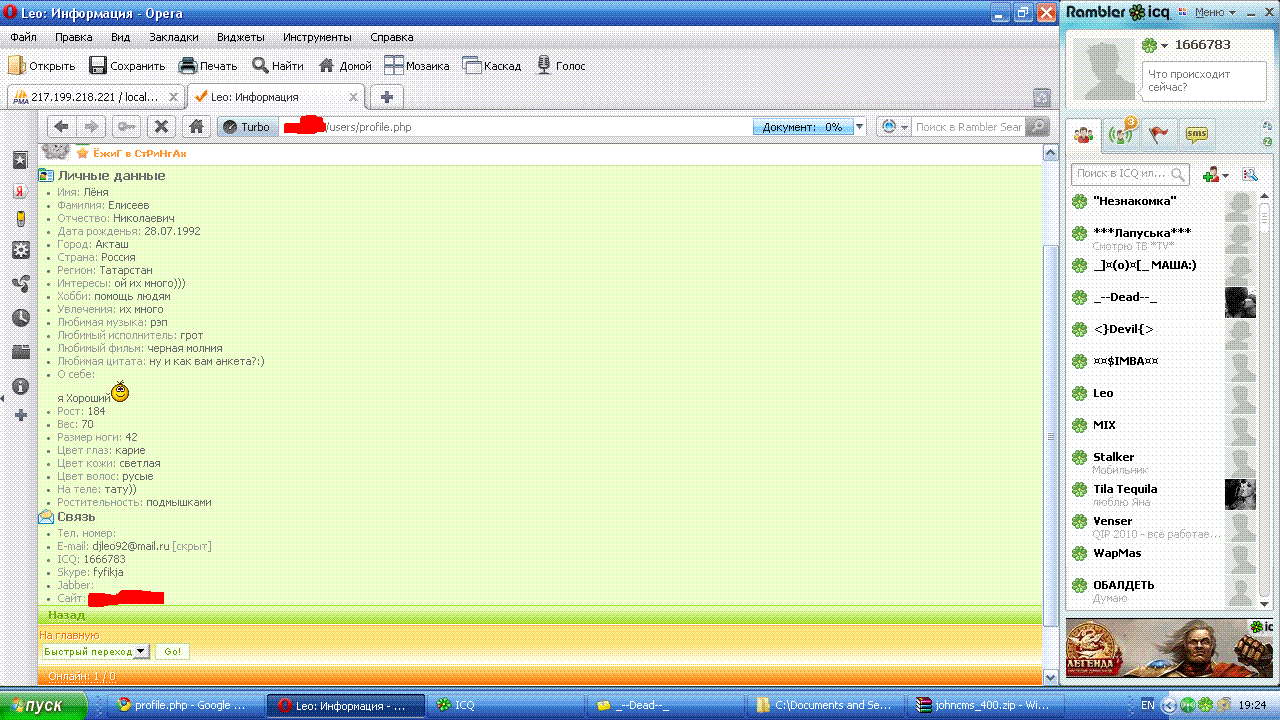The height and width of the screenshot is (720, 1280).
Task: Switch to the ICQ contacts list tab
Action: click(1083, 134)
